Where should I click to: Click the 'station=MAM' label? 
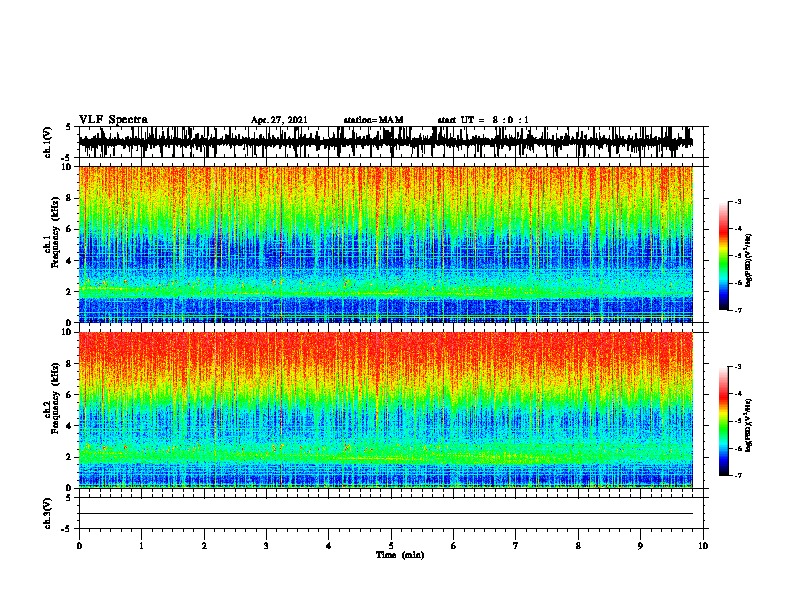(373, 120)
